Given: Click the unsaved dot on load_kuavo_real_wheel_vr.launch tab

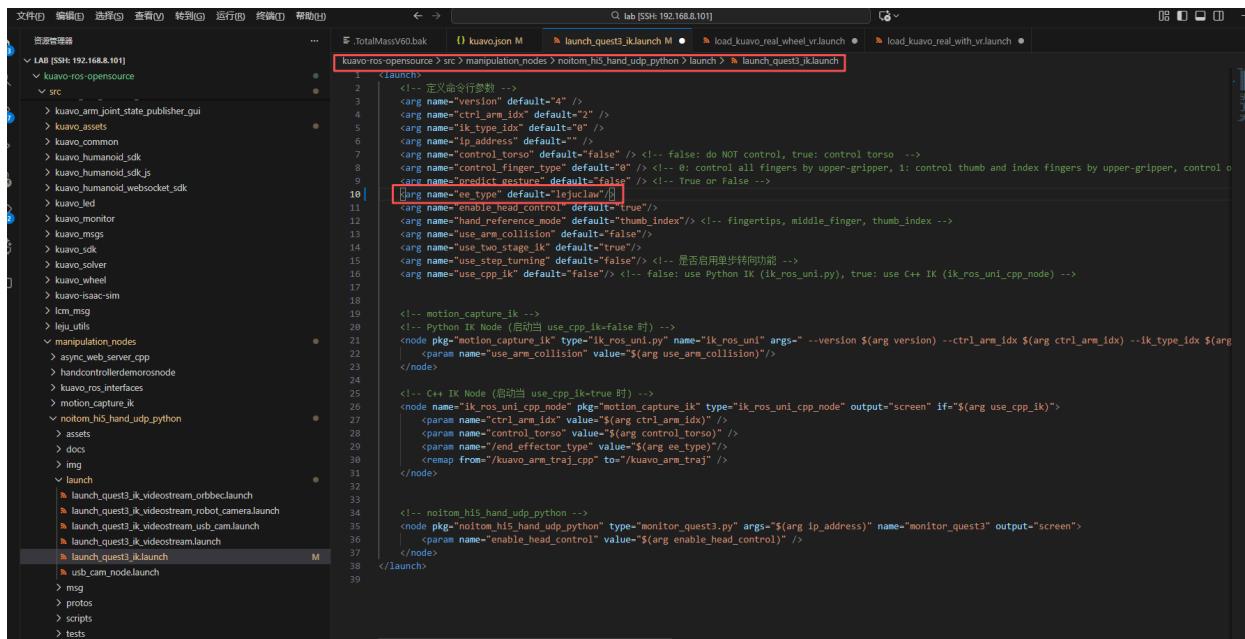Looking at the screenshot, I should click(x=853, y=41).
